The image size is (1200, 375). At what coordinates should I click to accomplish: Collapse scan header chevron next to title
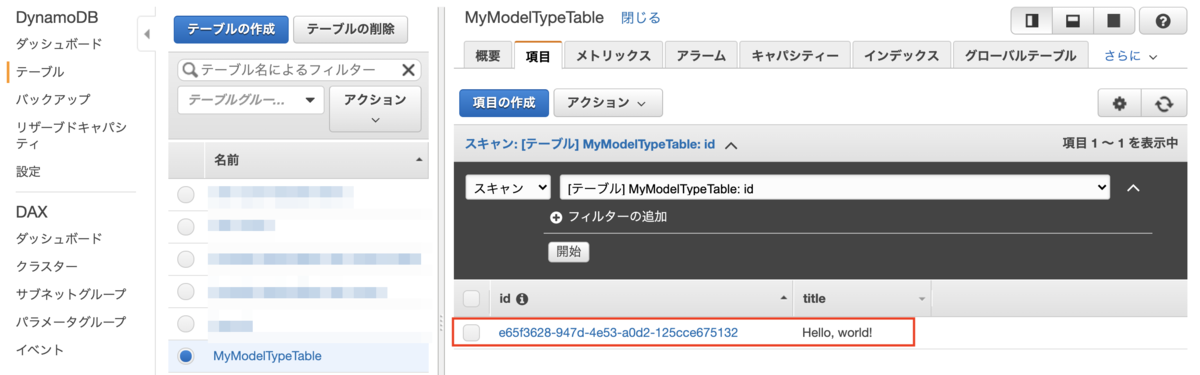click(731, 145)
